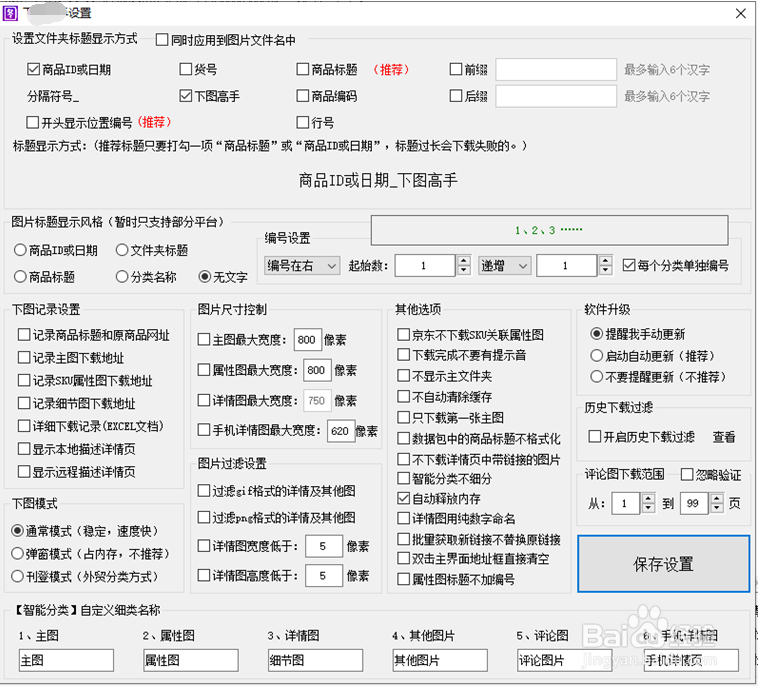Click the purple app icon in title bar

coord(10,13)
